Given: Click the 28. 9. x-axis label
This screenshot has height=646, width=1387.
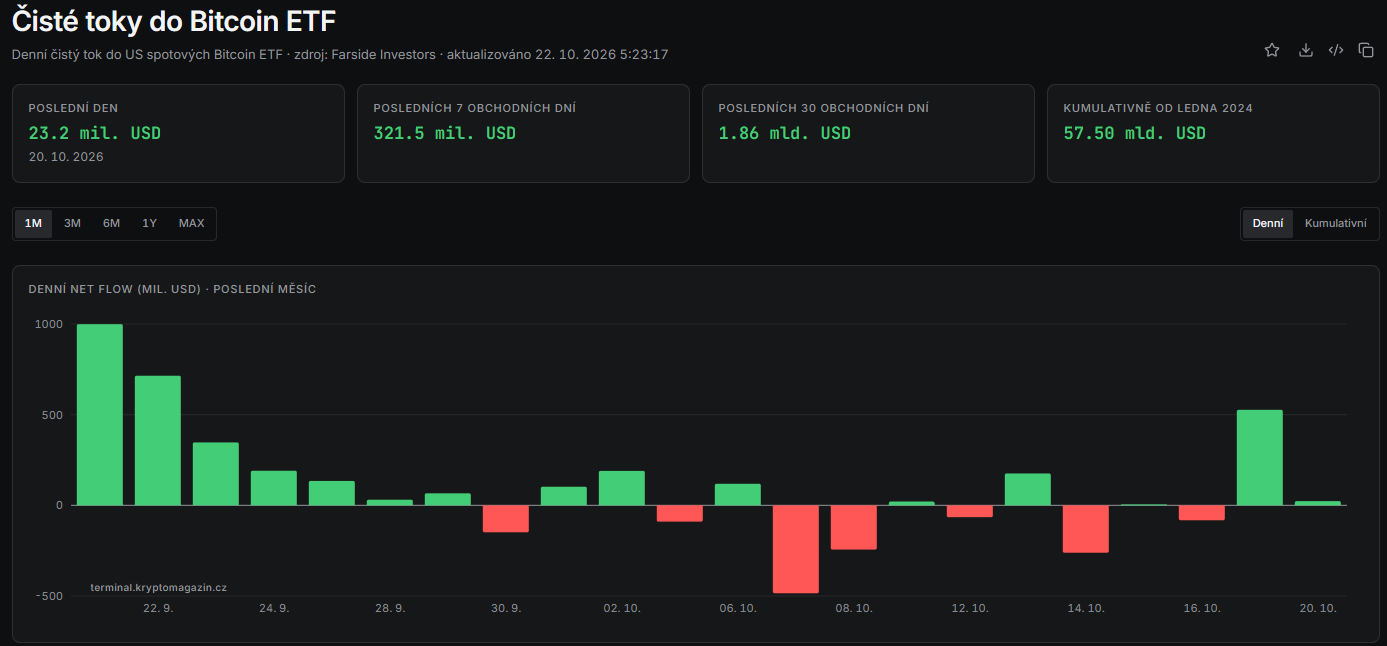Looking at the screenshot, I should click(x=390, y=609).
